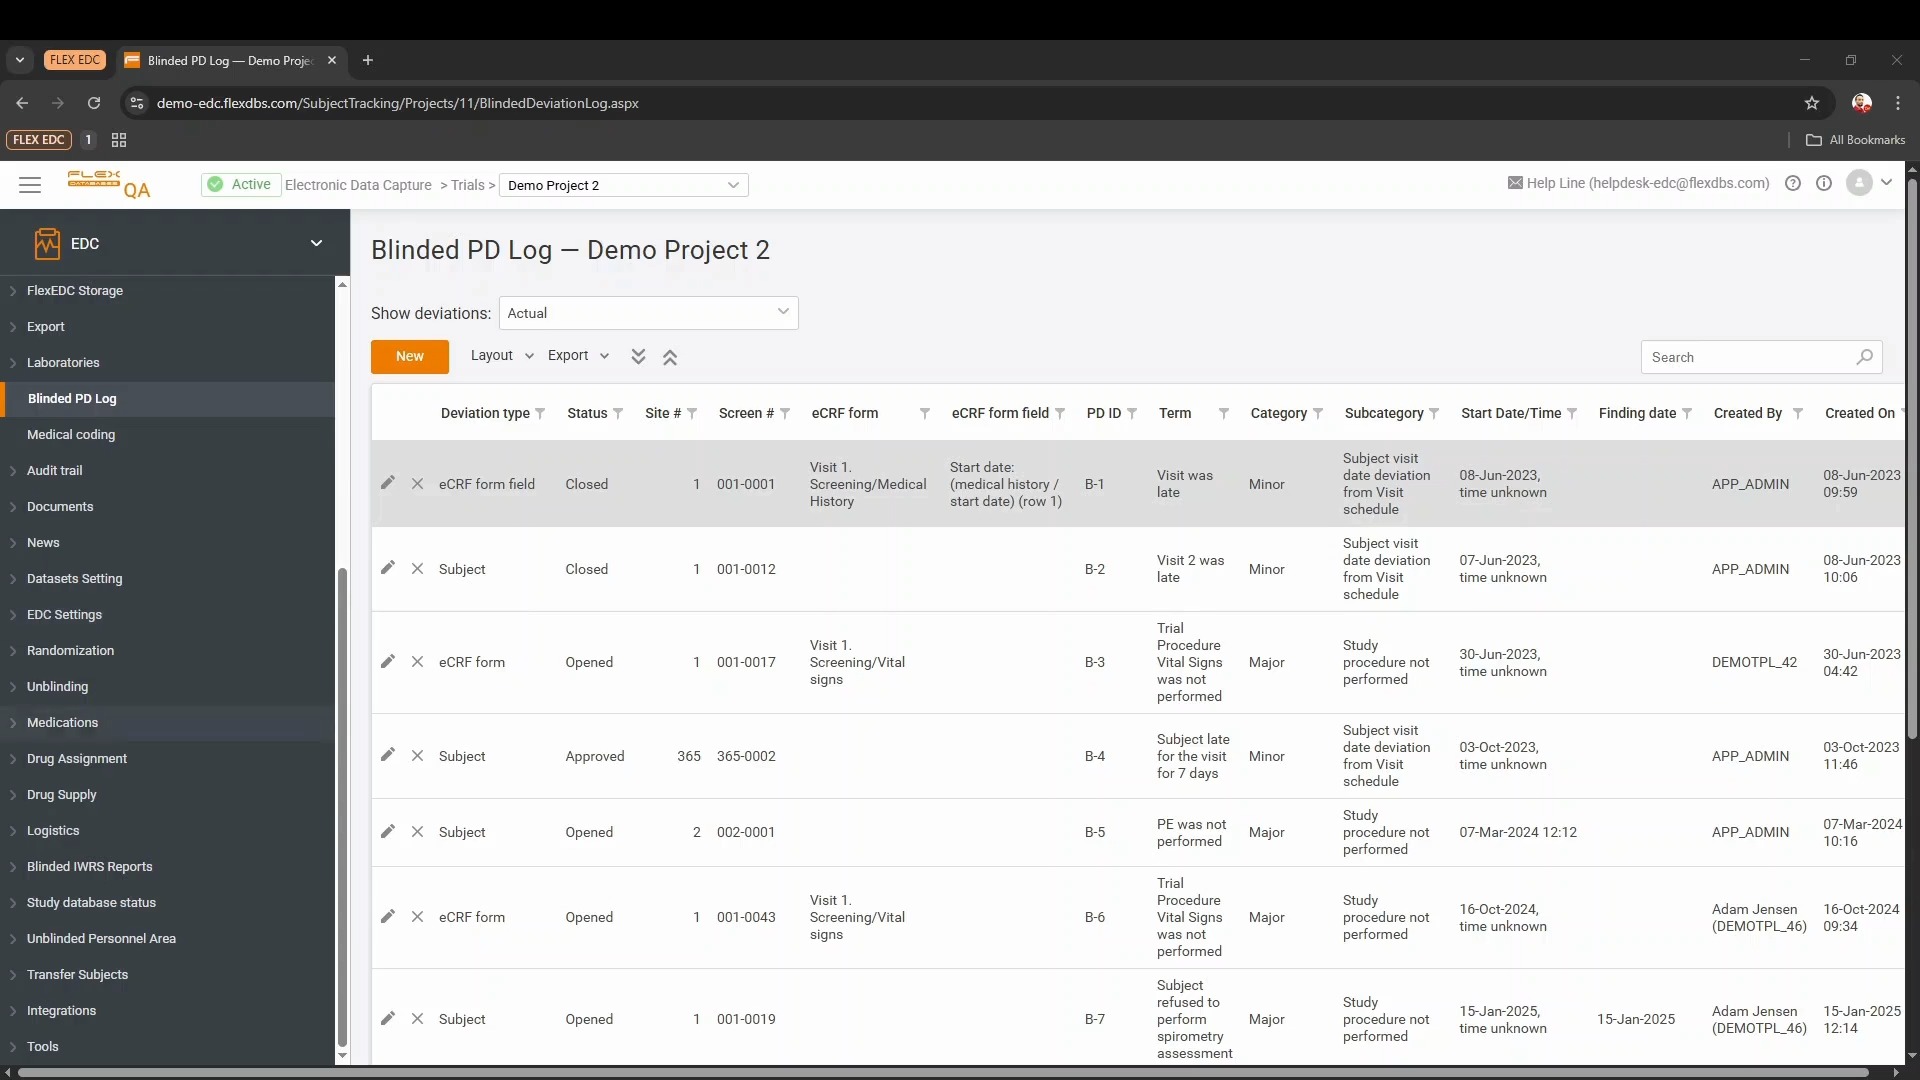Screen dimensions: 1920x1080
Task: Click the expand all rows double-chevron icon
Action: [x=638, y=357]
